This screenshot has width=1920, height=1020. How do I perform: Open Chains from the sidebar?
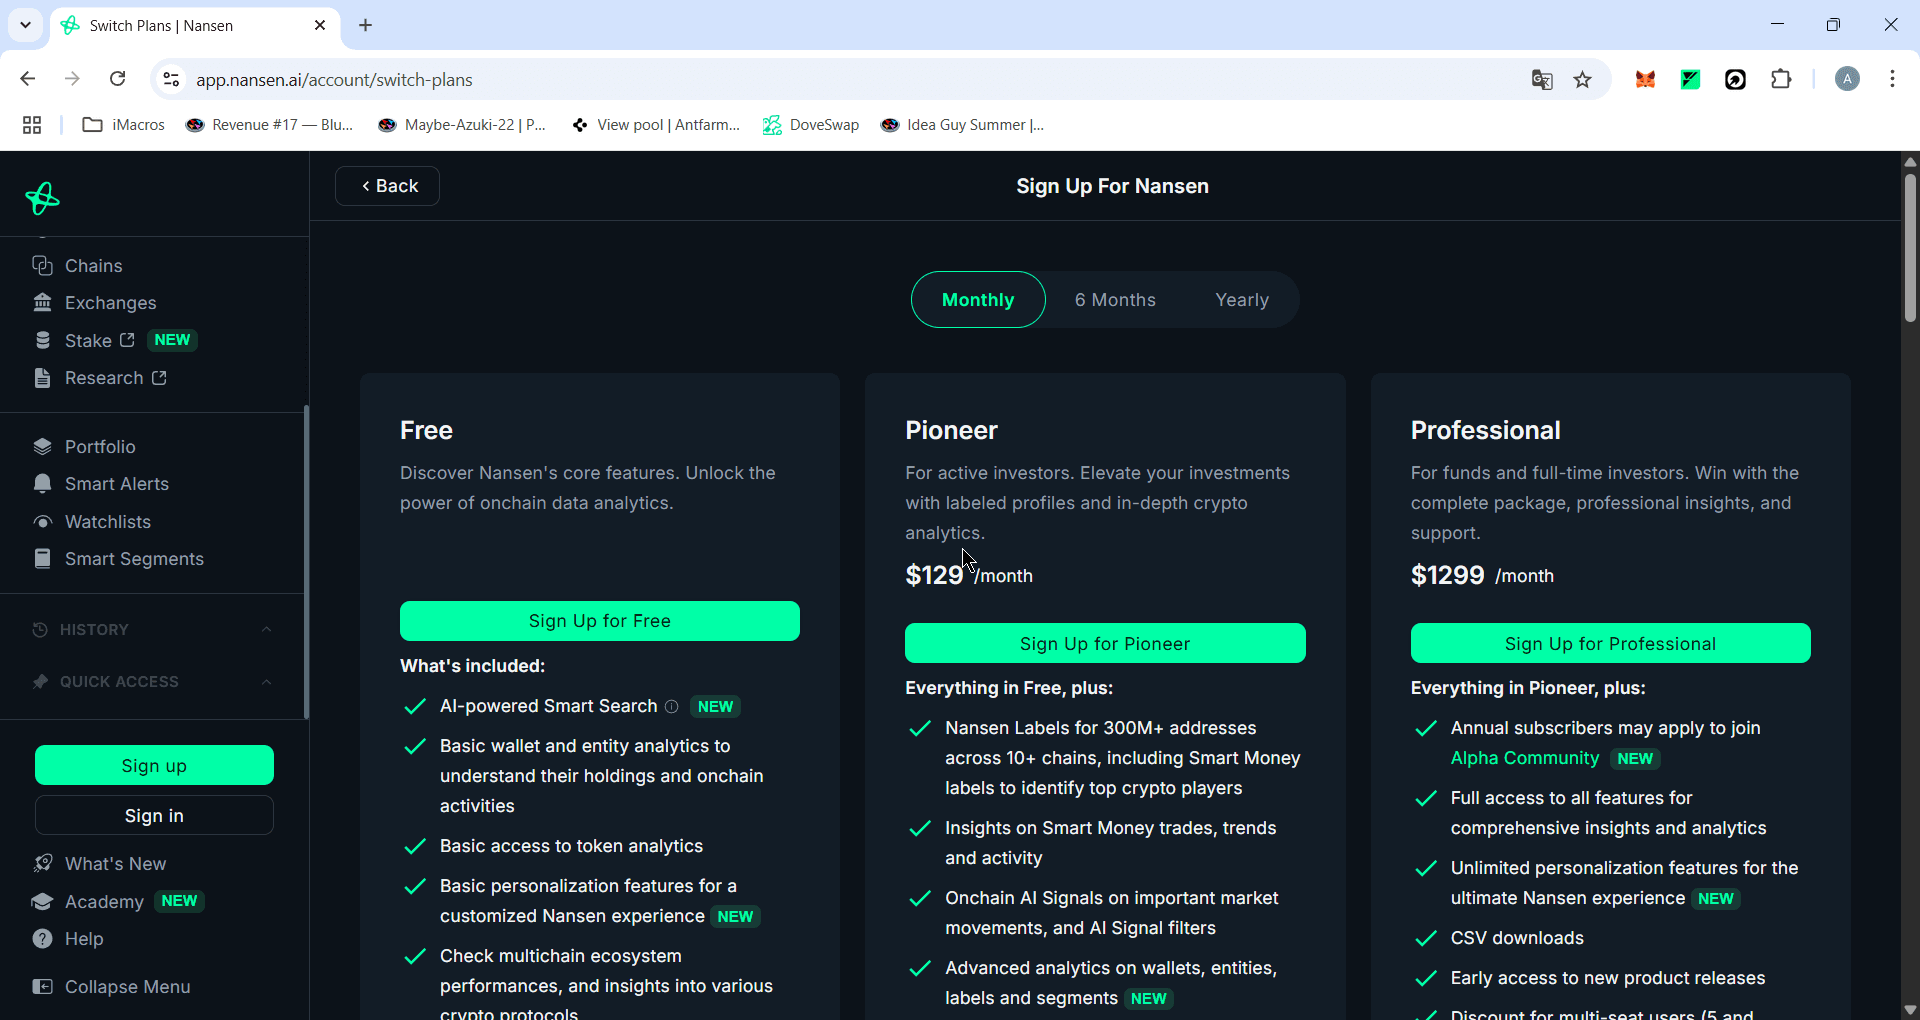pyautogui.click(x=77, y=266)
